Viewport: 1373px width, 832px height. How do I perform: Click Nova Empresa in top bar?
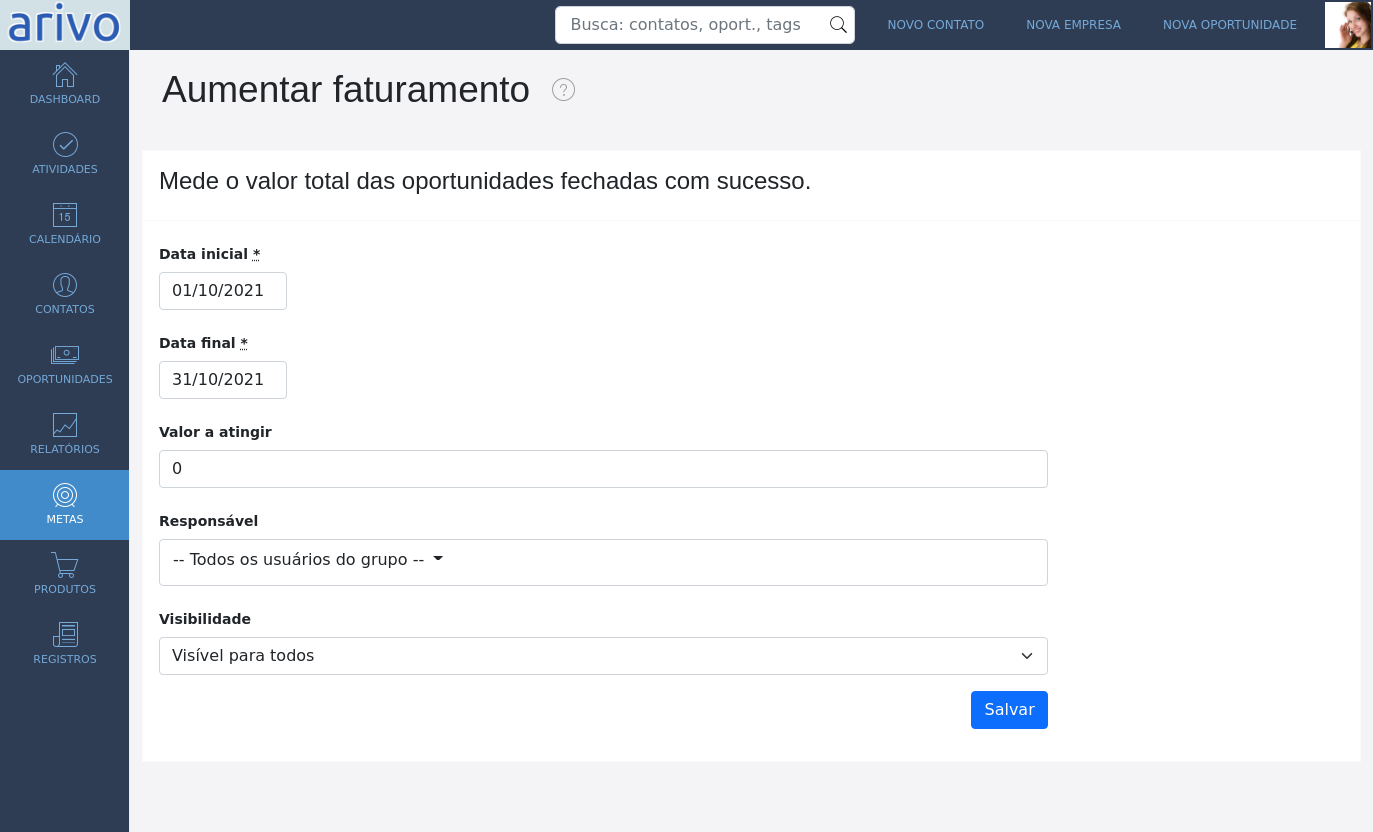(1073, 25)
